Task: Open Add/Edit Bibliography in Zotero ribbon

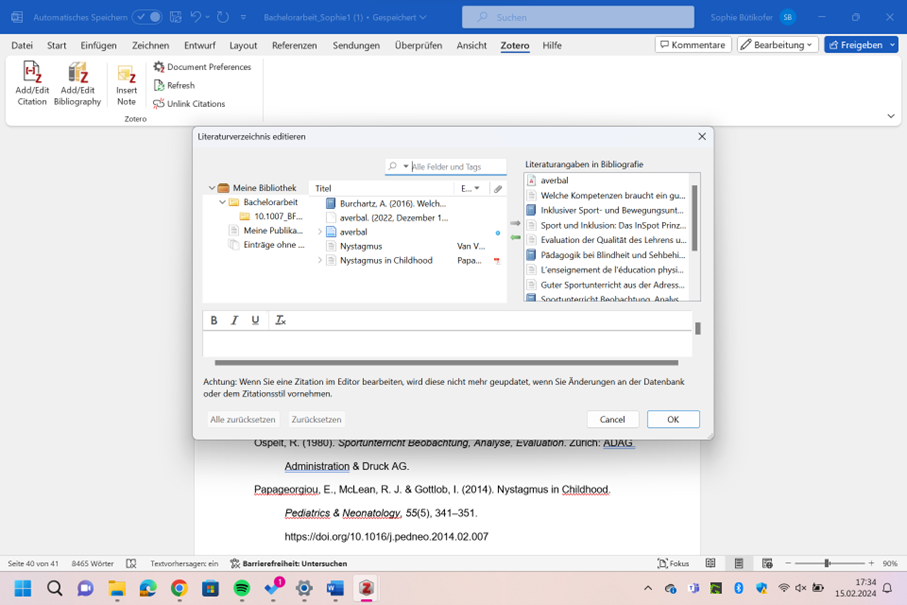Action: pos(78,84)
